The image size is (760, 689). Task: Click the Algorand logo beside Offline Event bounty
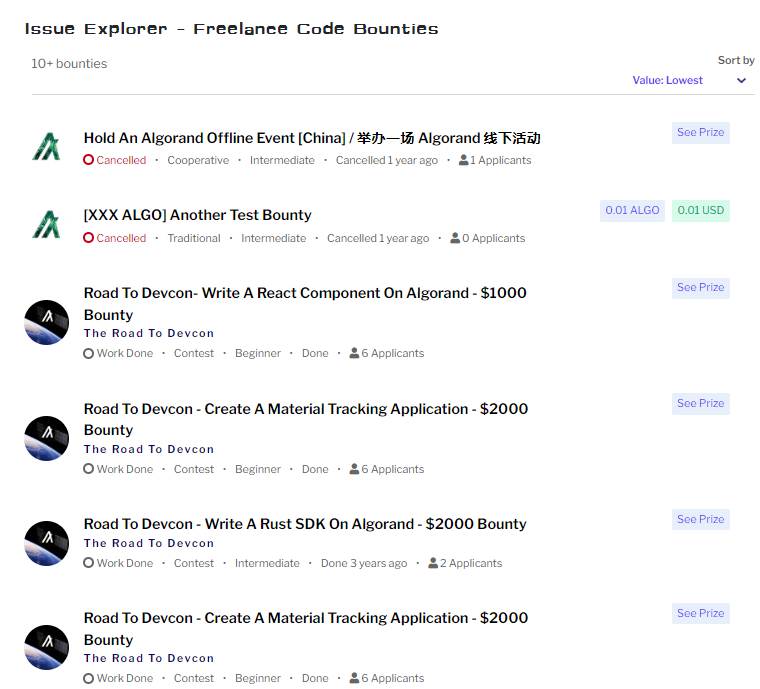pos(46,147)
